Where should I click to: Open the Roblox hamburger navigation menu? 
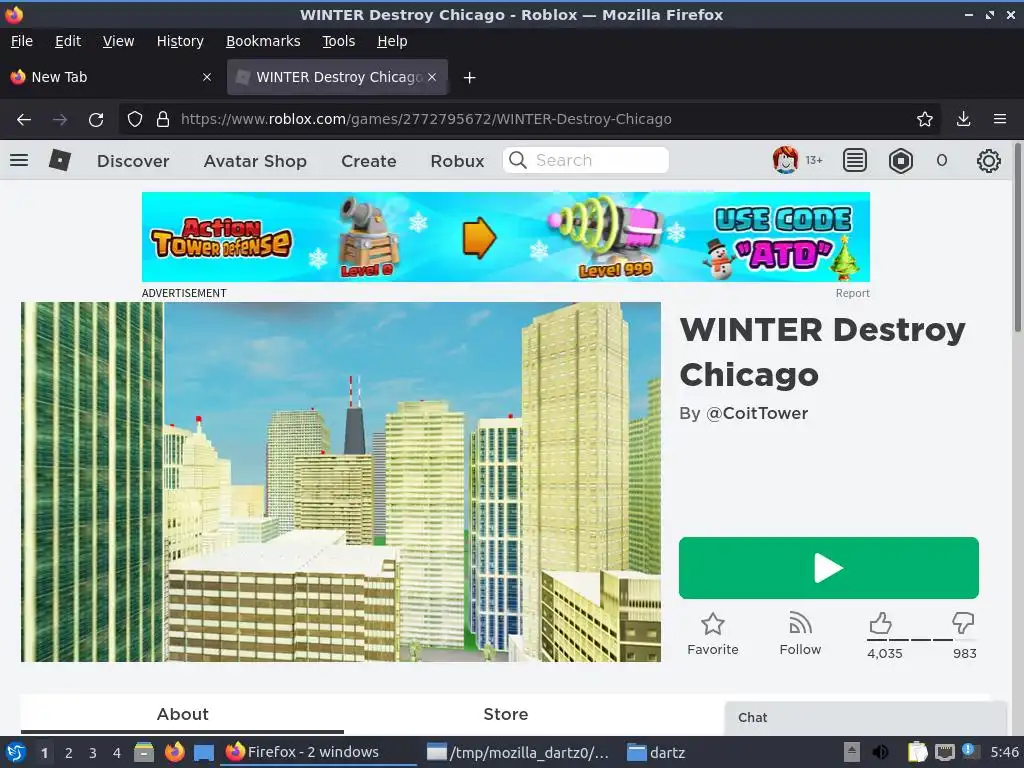point(19,160)
